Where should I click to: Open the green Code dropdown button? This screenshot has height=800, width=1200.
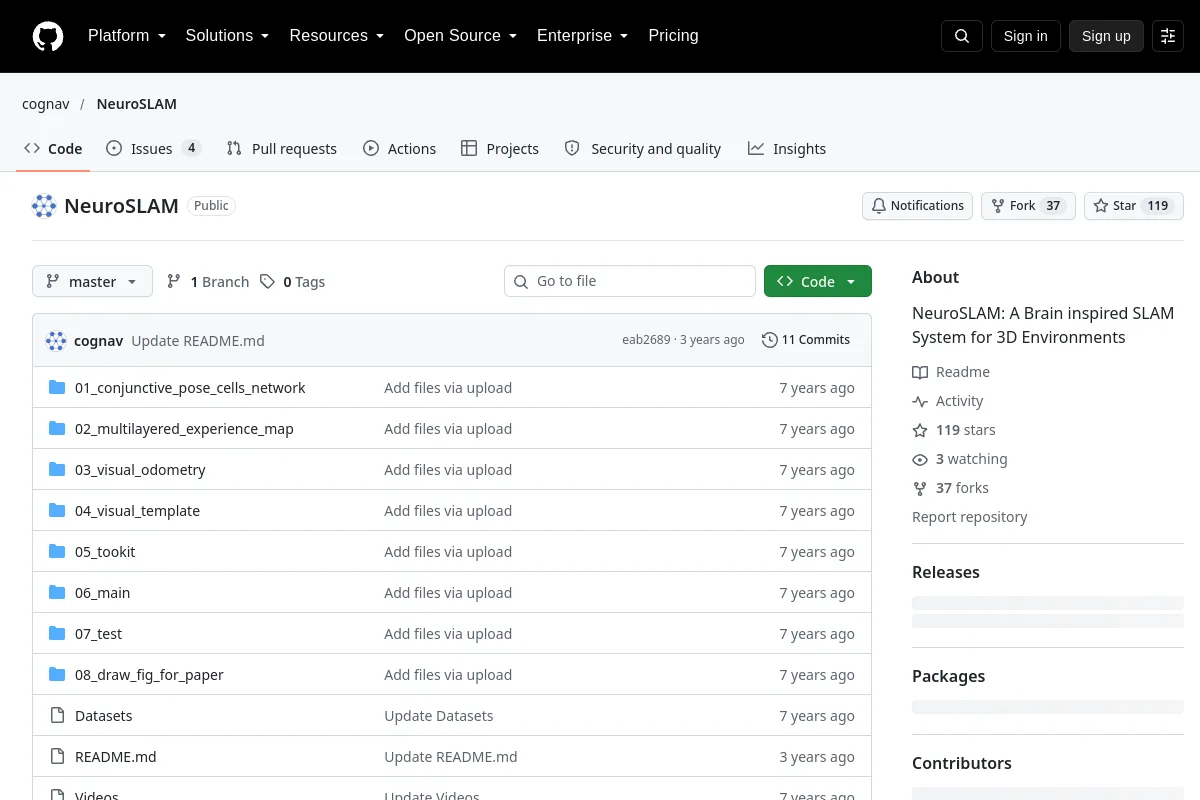coord(818,281)
